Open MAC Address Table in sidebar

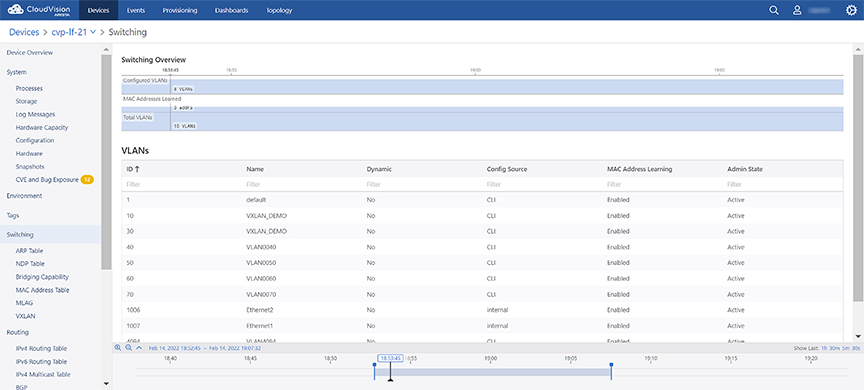[42, 290]
